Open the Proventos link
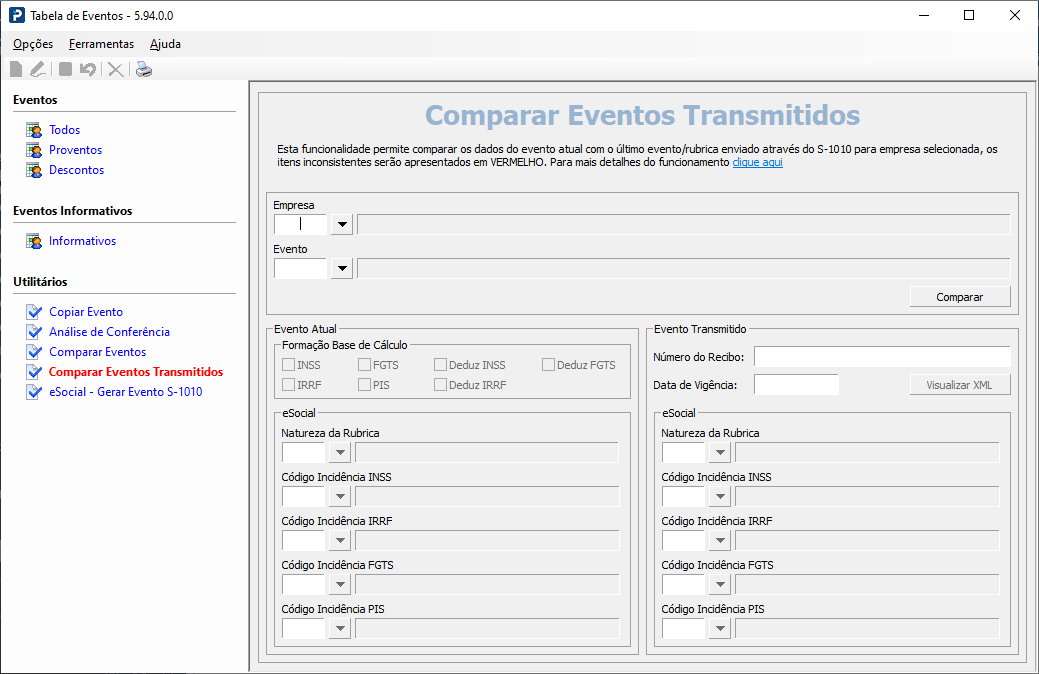Viewport: 1039px width, 674px height. tap(76, 150)
